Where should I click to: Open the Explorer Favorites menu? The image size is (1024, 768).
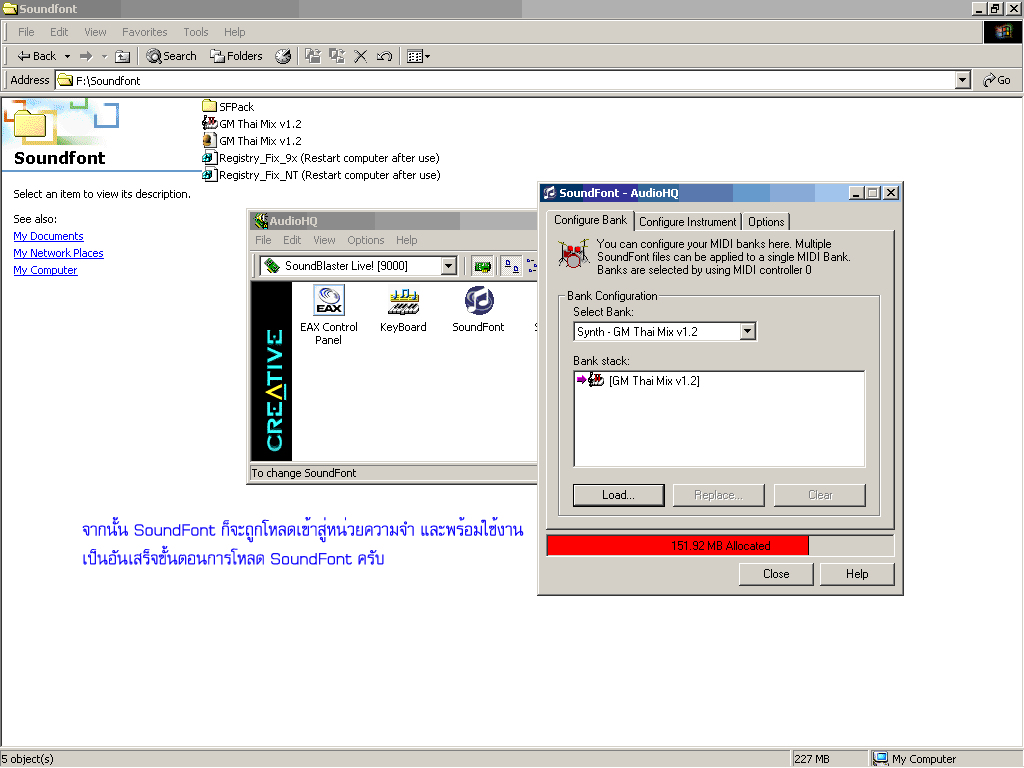pos(144,32)
